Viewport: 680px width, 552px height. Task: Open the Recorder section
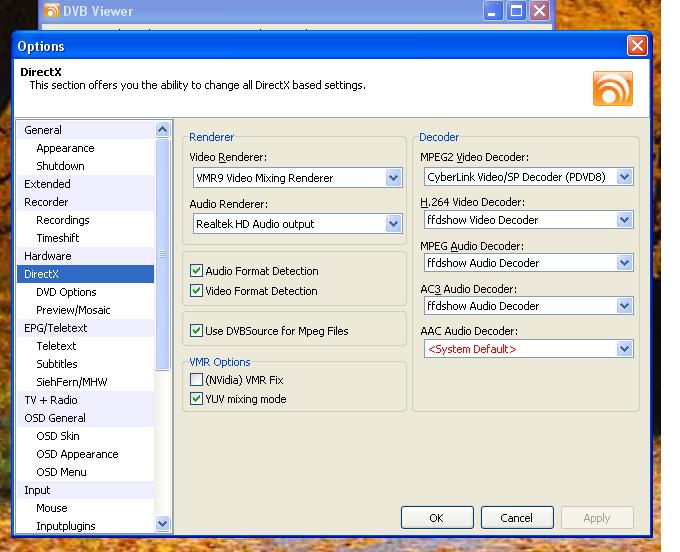pyautogui.click(x=85, y=202)
